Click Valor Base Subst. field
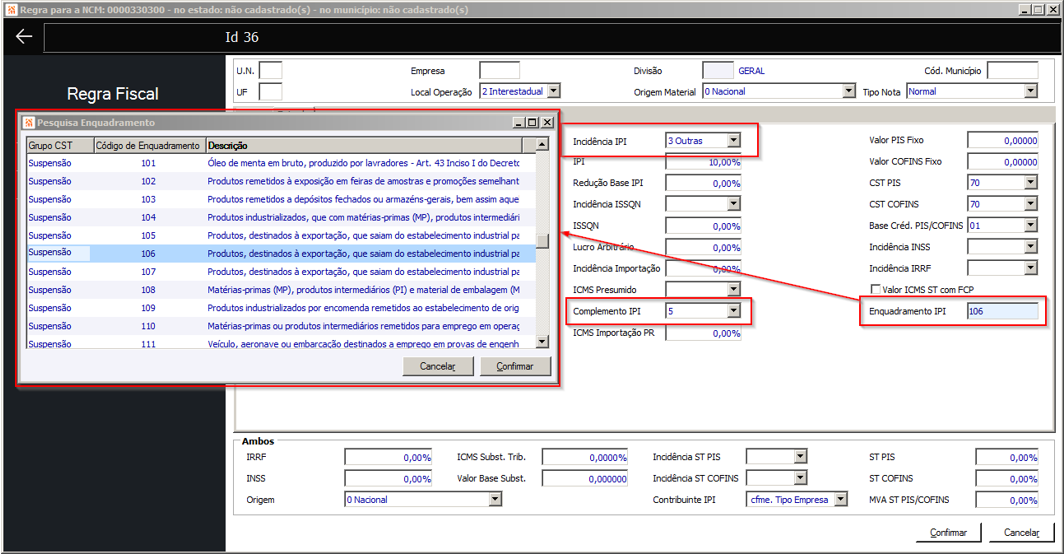This screenshot has width=1064, height=555. point(585,478)
